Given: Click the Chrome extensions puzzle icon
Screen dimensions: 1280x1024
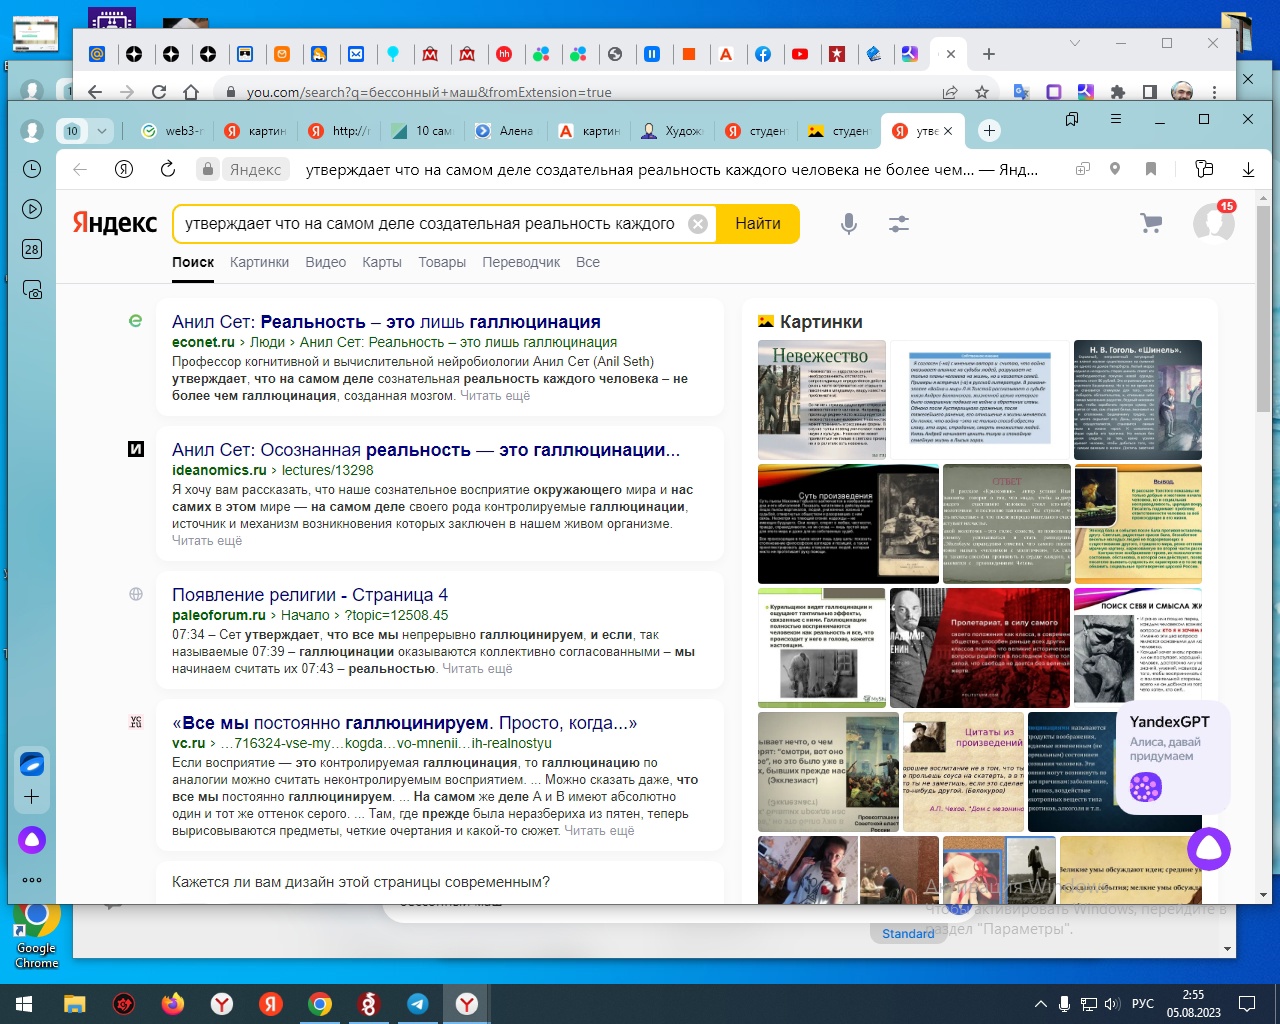Looking at the screenshot, I should [x=1118, y=92].
